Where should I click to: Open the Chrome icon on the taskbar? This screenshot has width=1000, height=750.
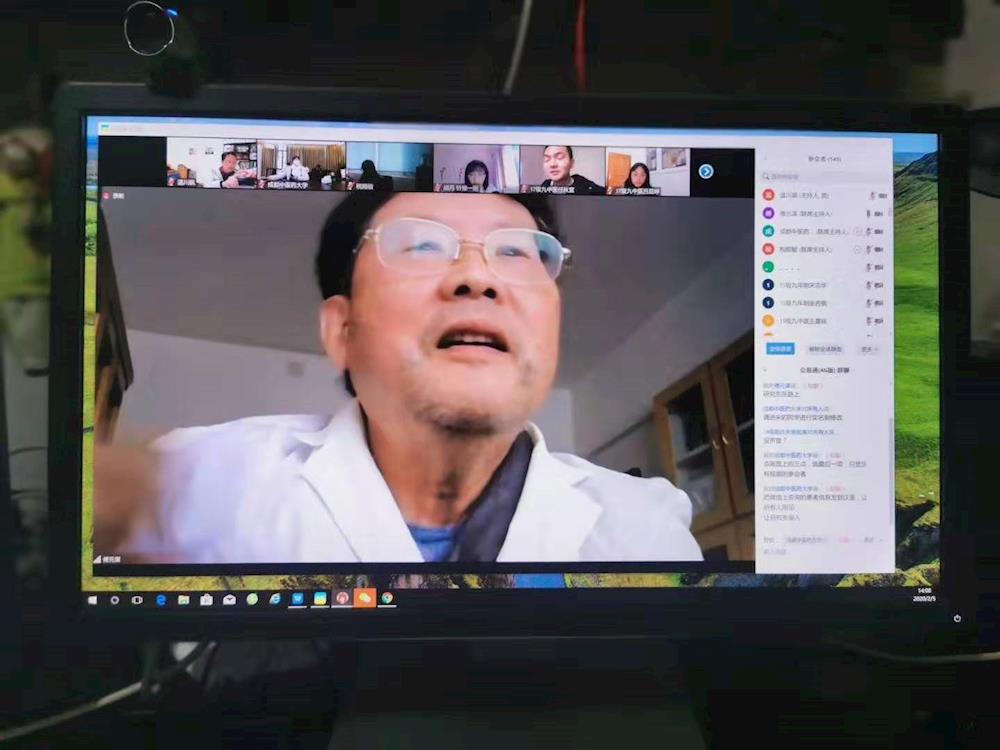click(x=387, y=598)
